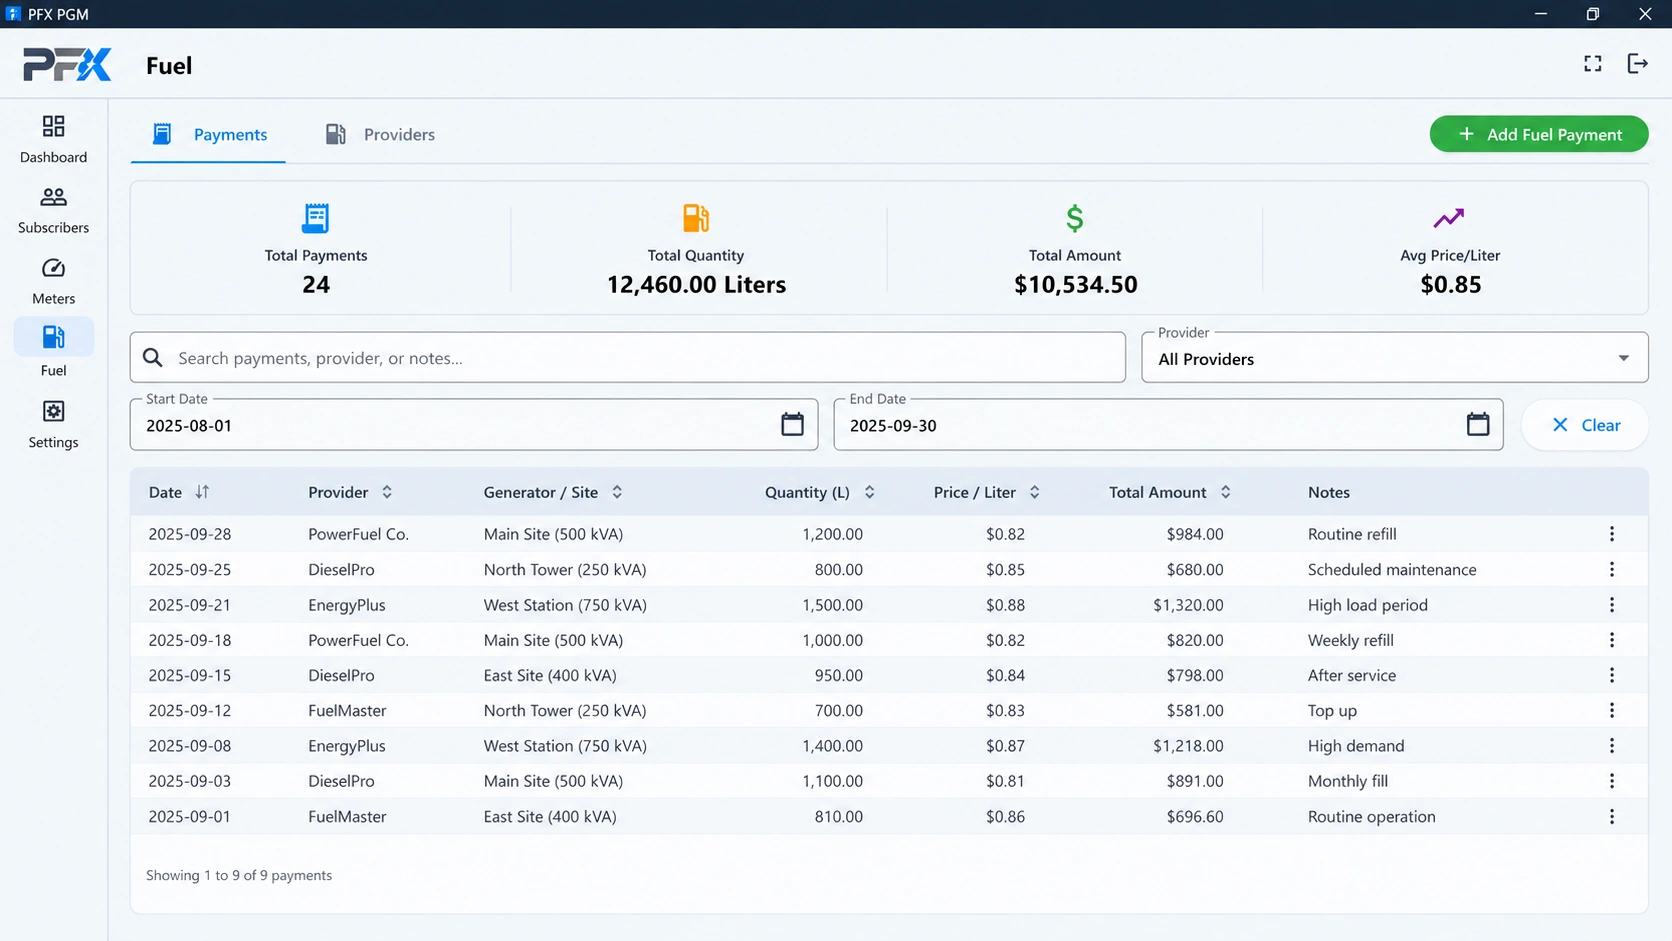Select the 'Scheduled maintenance' note cell
The width and height of the screenshot is (1672, 941).
click(1392, 569)
